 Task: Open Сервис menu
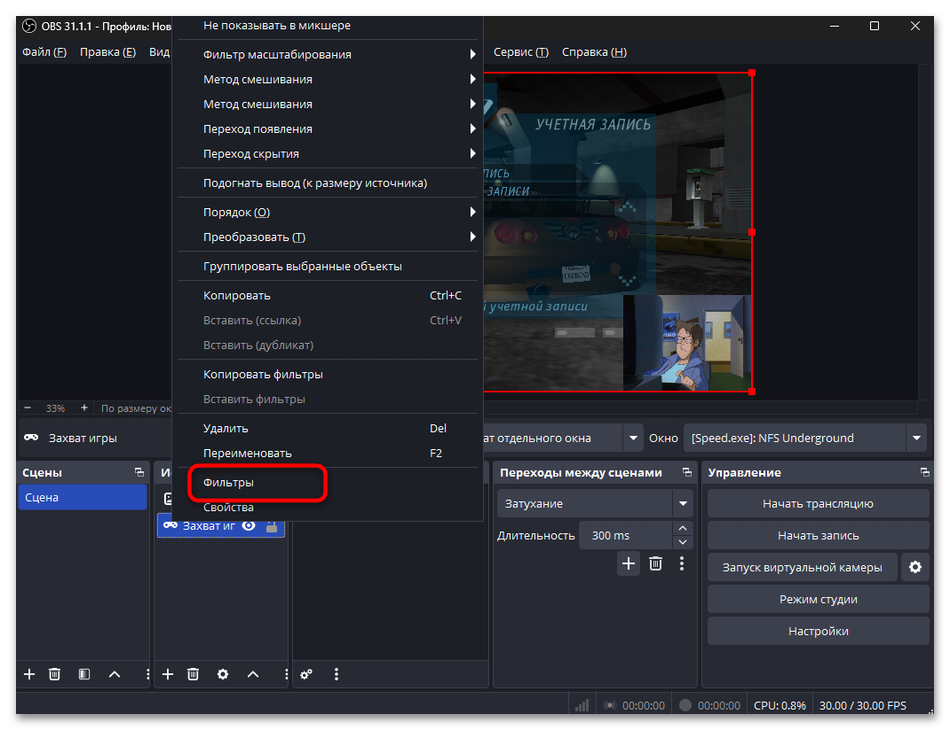(x=520, y=52)
